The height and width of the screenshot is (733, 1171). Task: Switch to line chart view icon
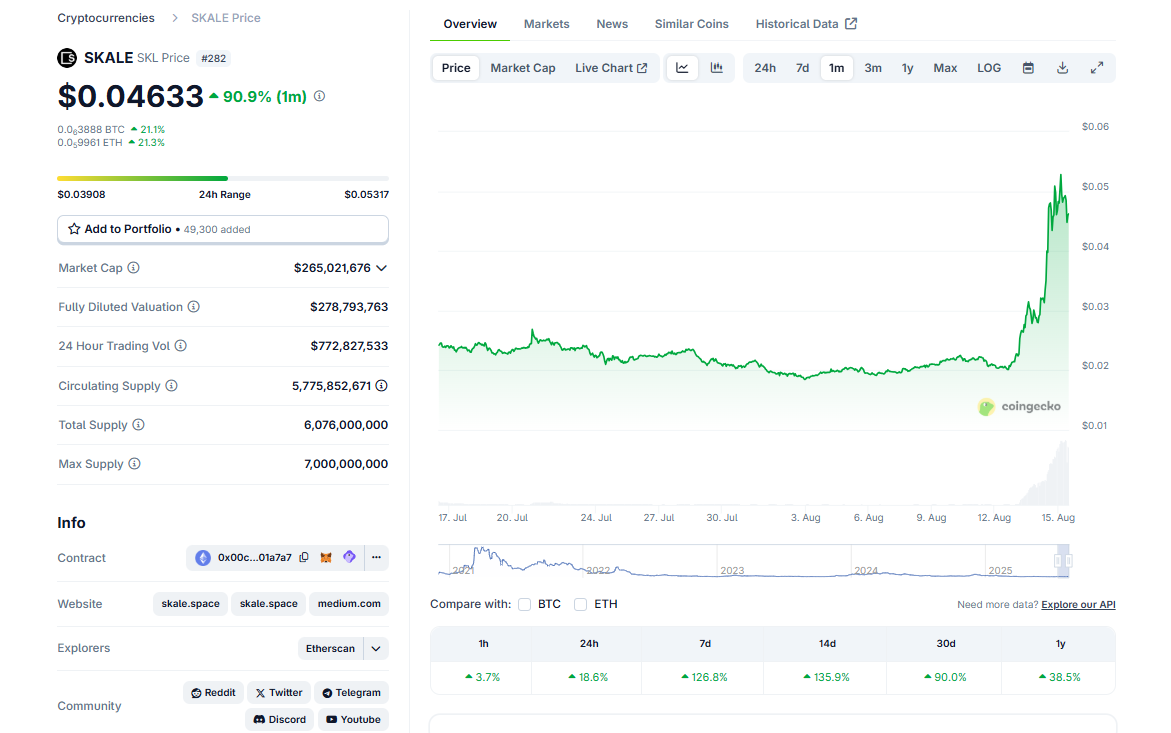[x=683, y=68]
